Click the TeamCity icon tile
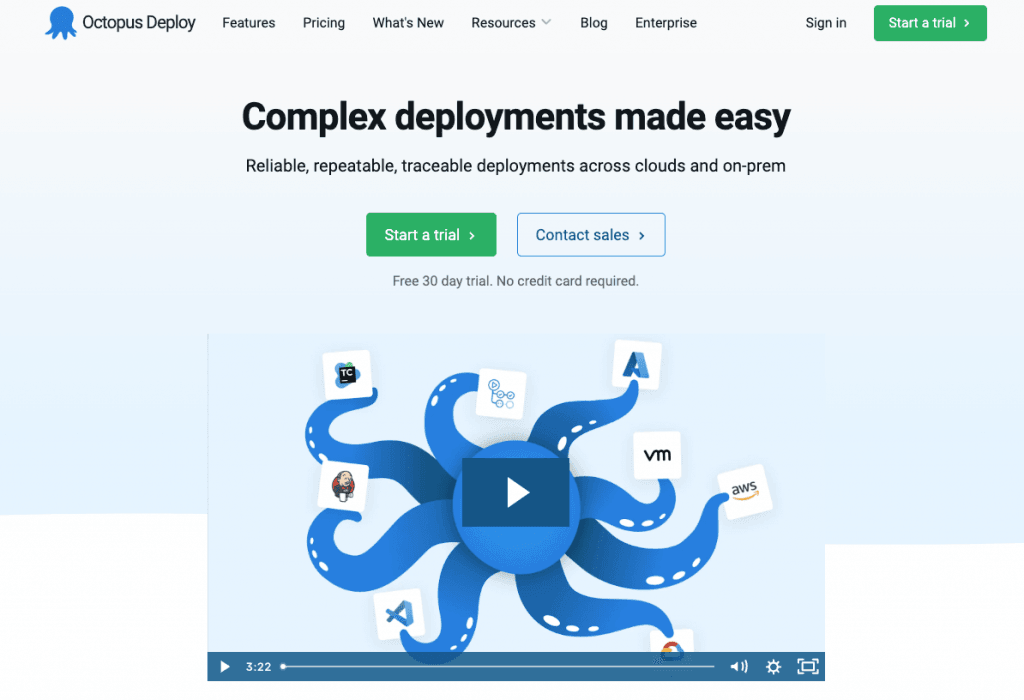The width and height of the screenshot is (1024, 700). (347, 375)
